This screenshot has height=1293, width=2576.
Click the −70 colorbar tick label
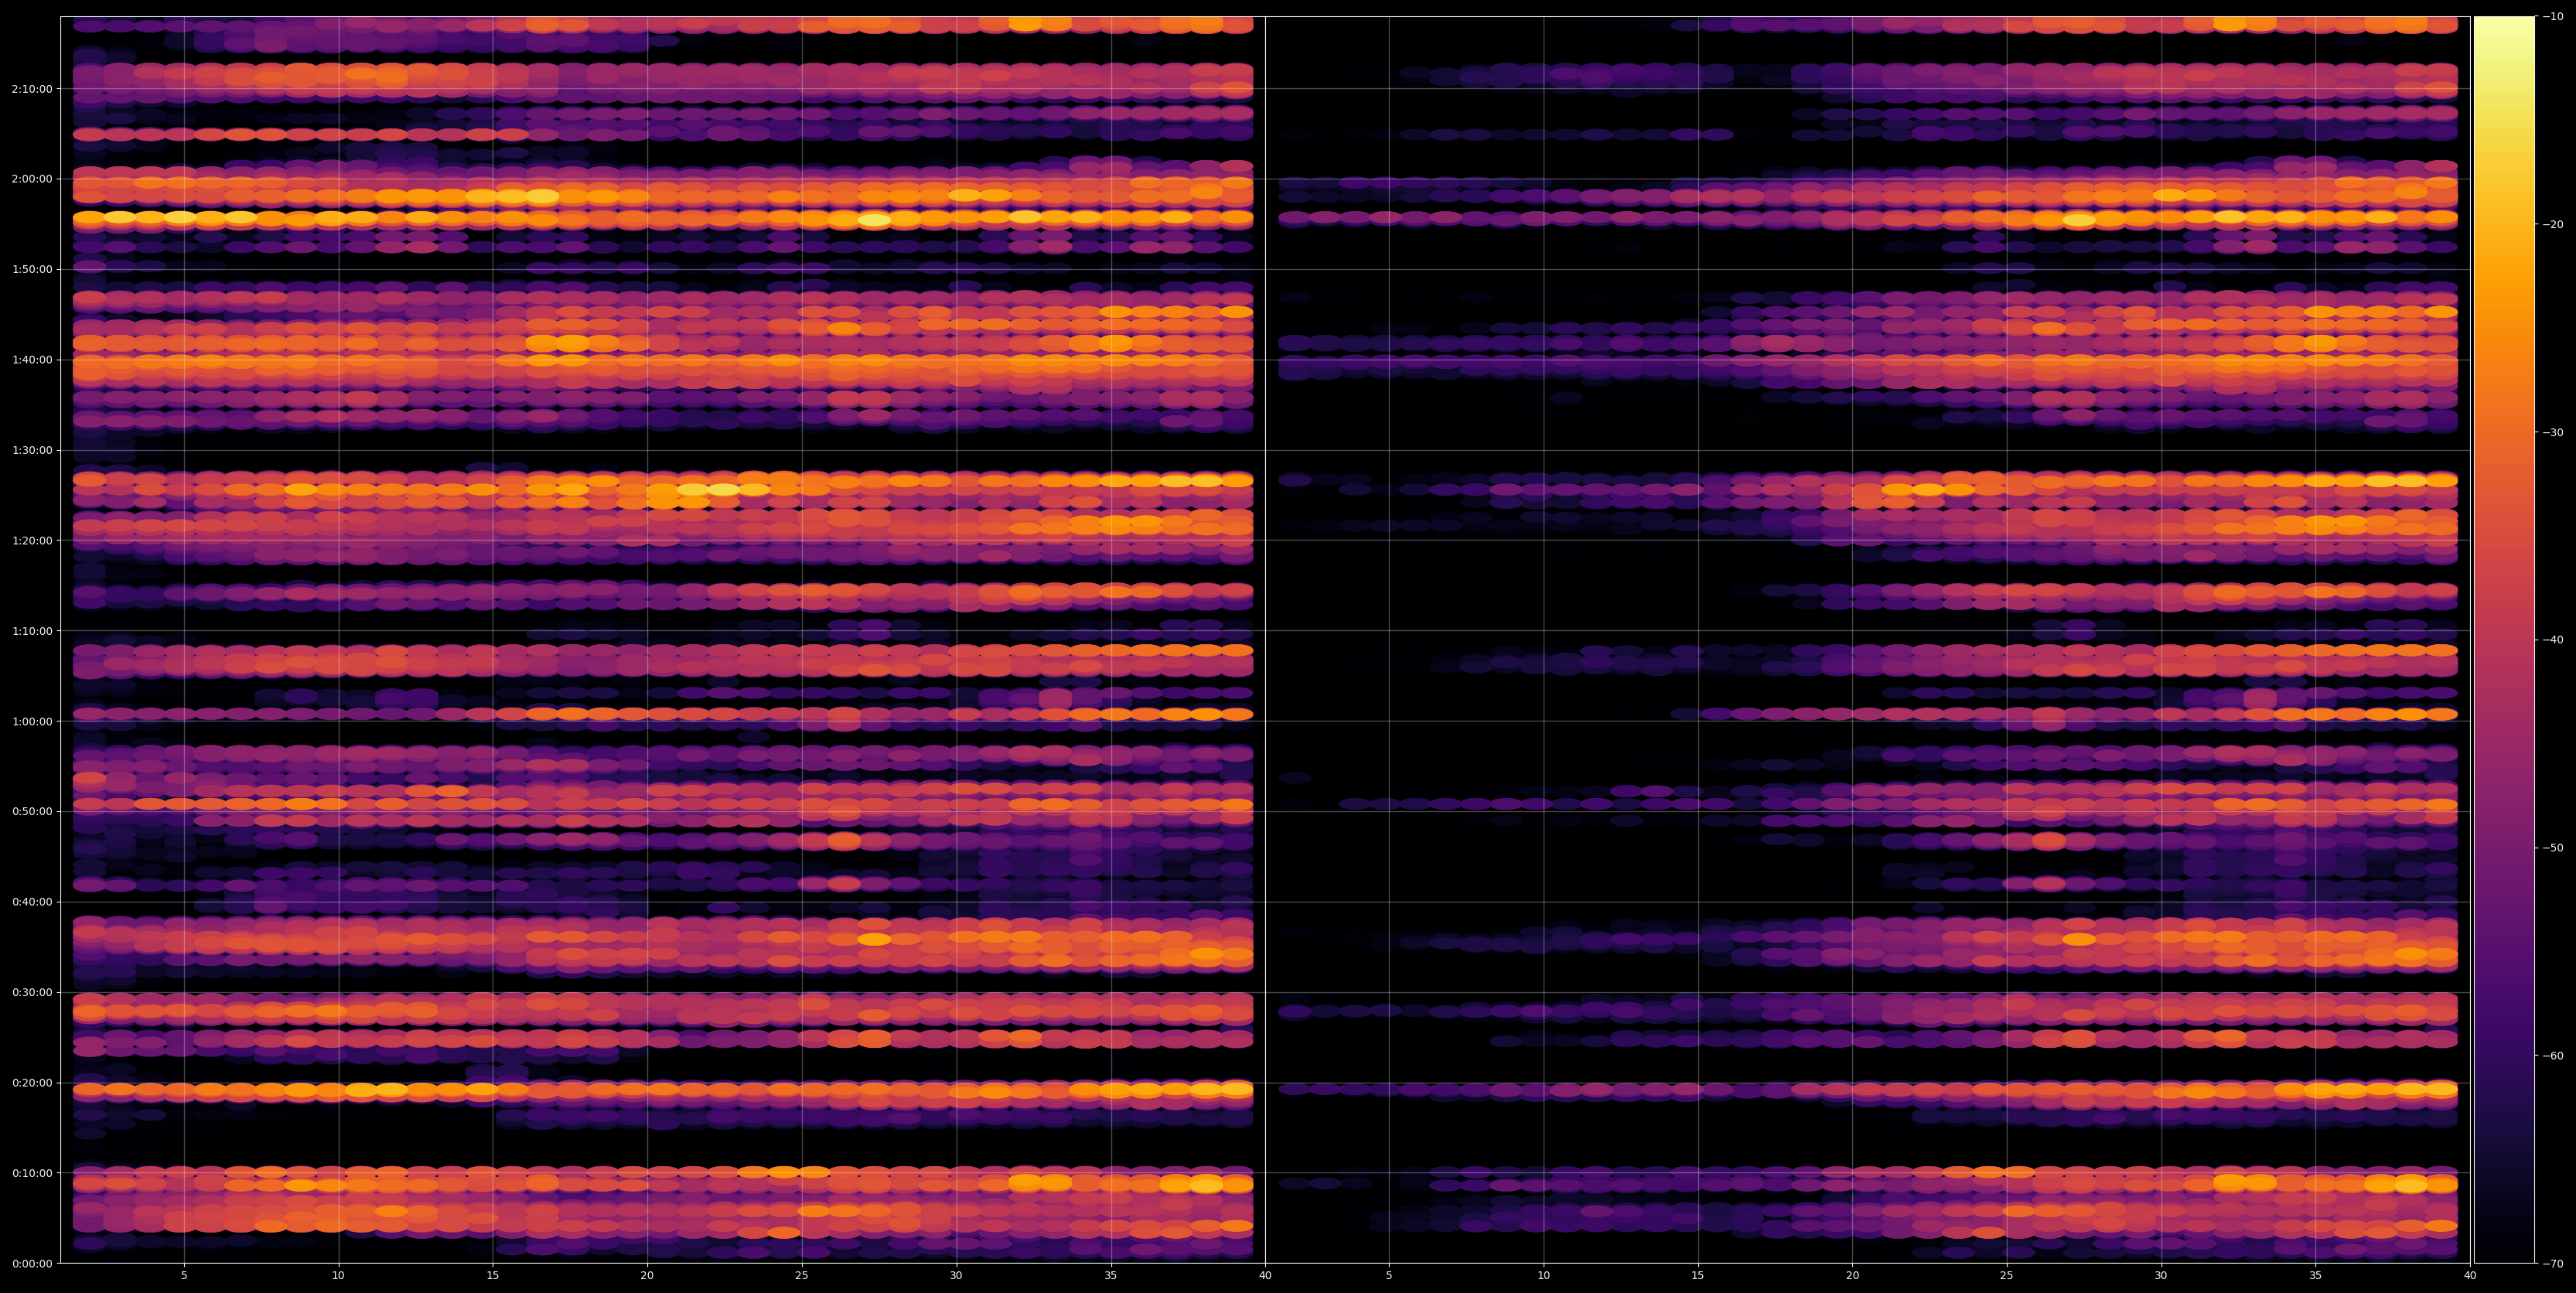click(2553, 1264)
